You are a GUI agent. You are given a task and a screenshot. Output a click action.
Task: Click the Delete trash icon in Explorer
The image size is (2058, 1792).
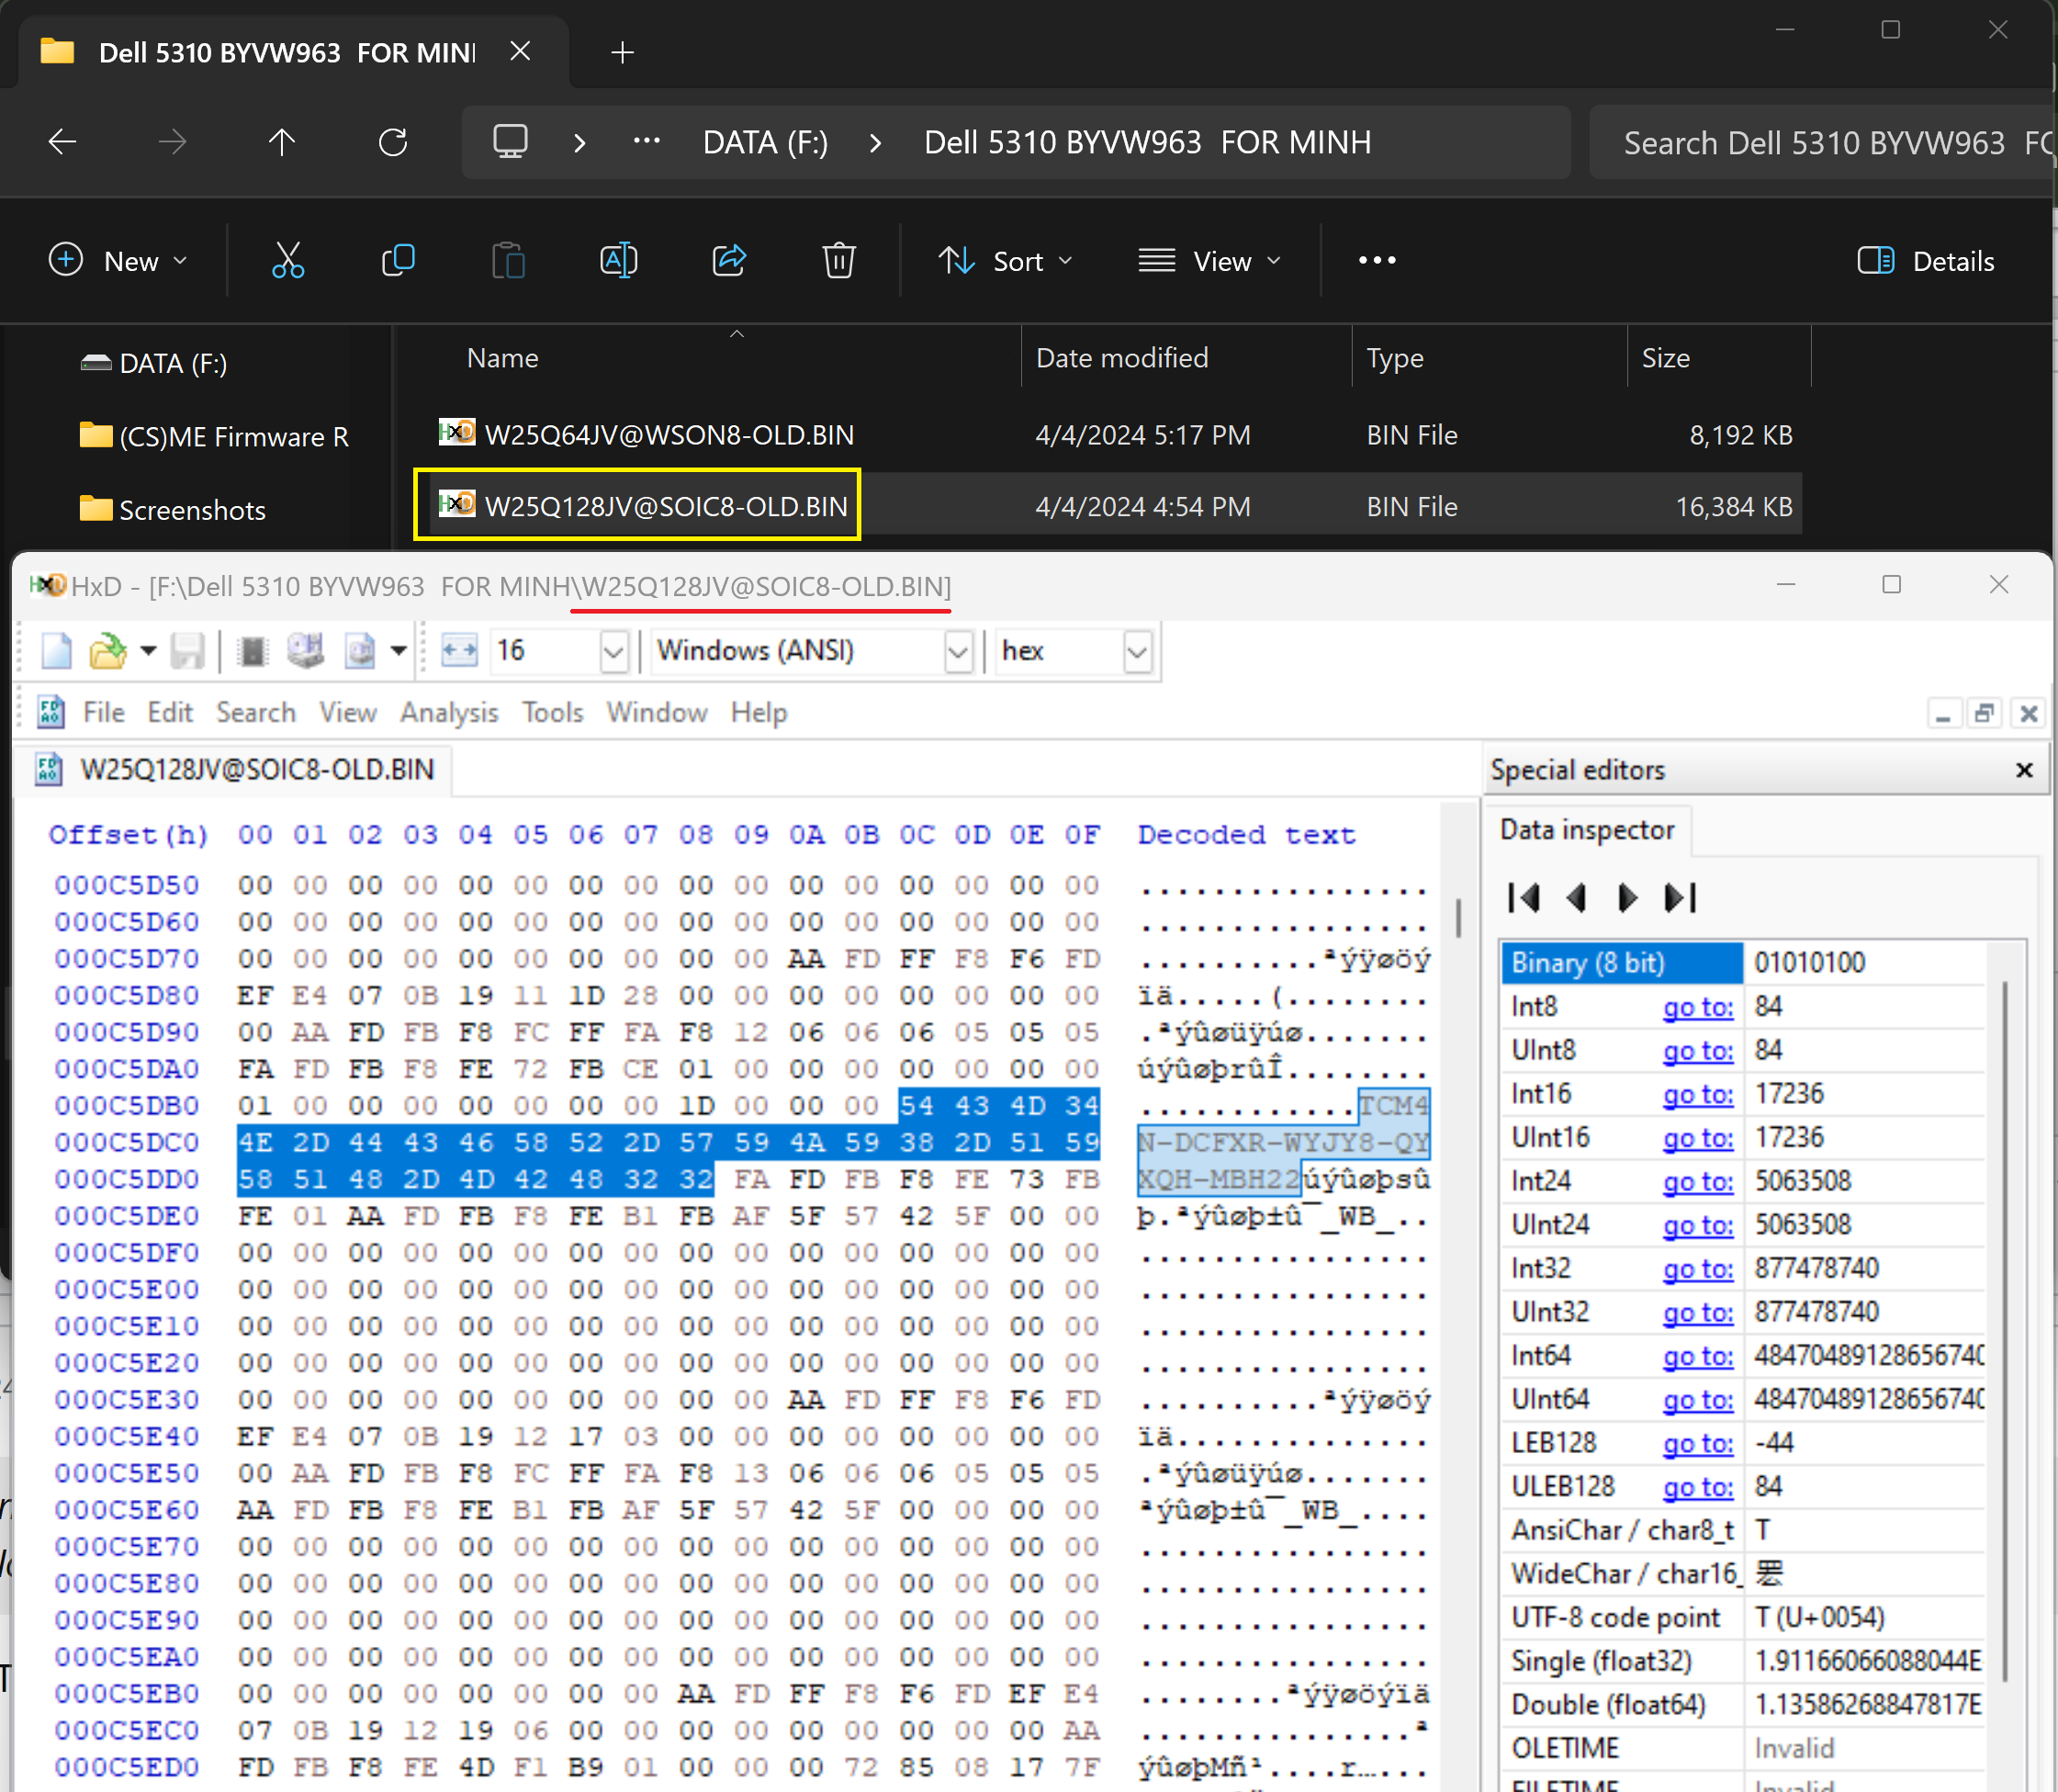[838, 261]
